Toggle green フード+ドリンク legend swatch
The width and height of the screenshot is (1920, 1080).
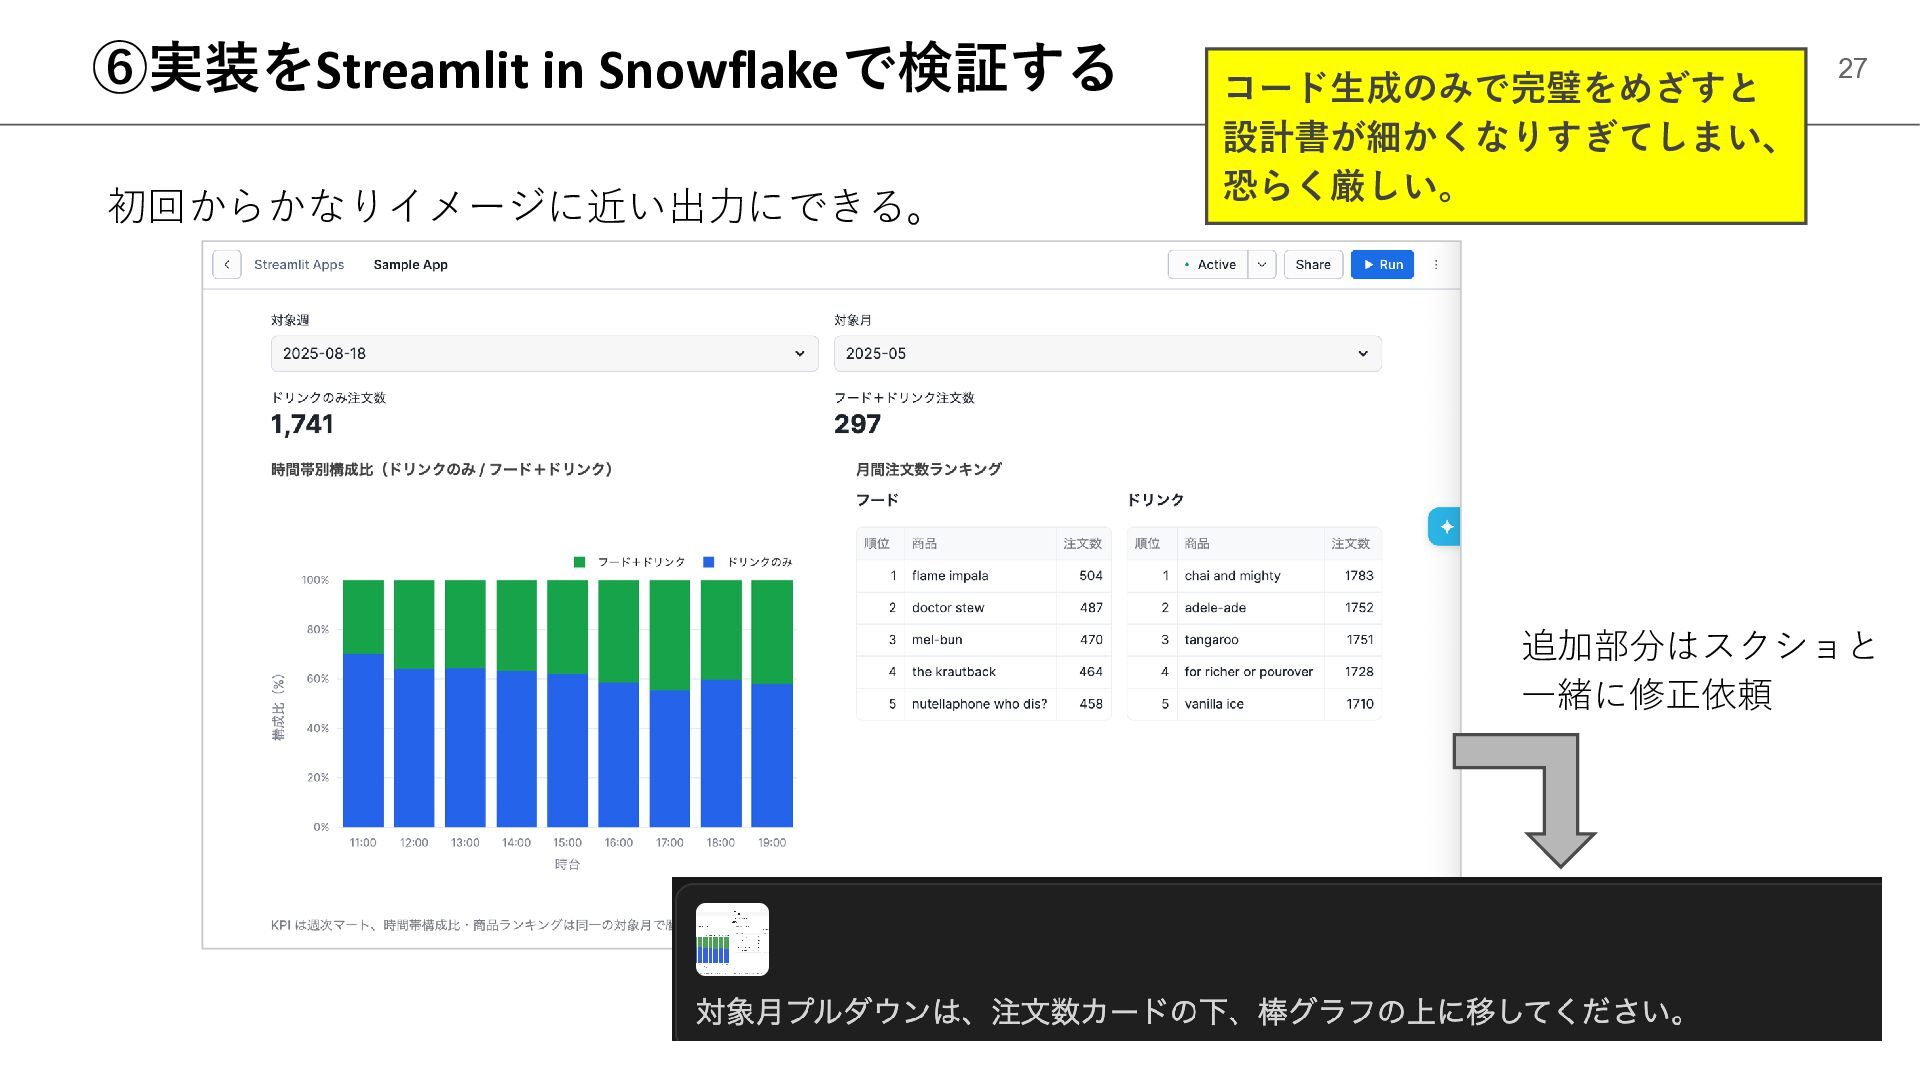579,562
